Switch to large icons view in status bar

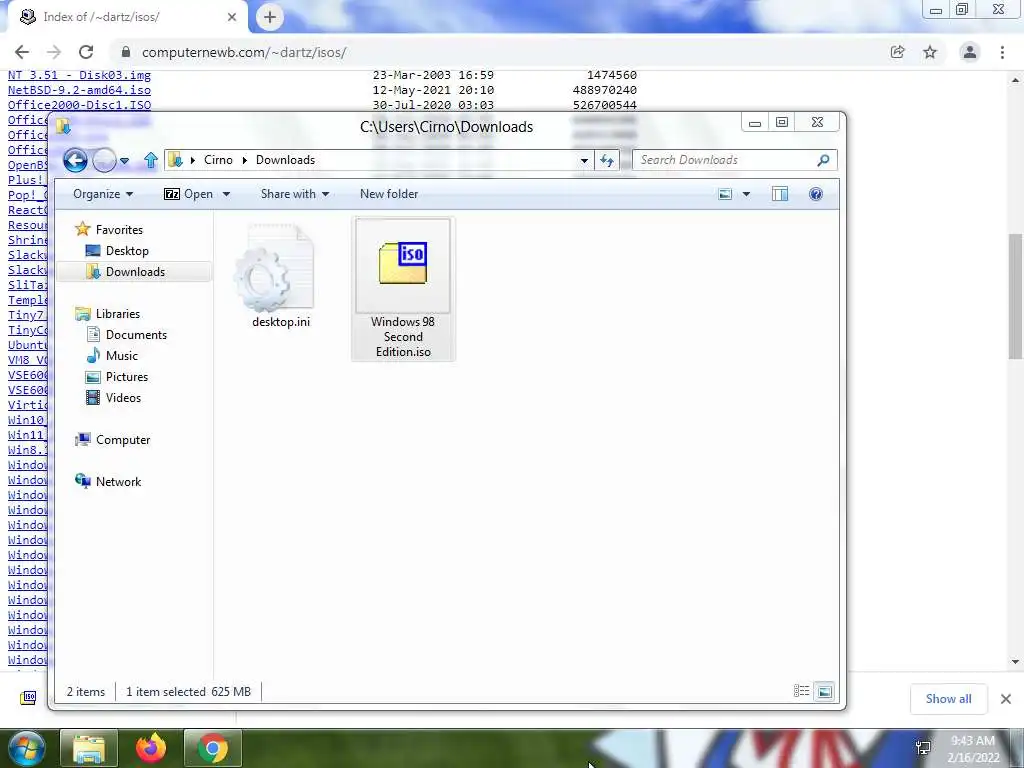click(825, 691)
